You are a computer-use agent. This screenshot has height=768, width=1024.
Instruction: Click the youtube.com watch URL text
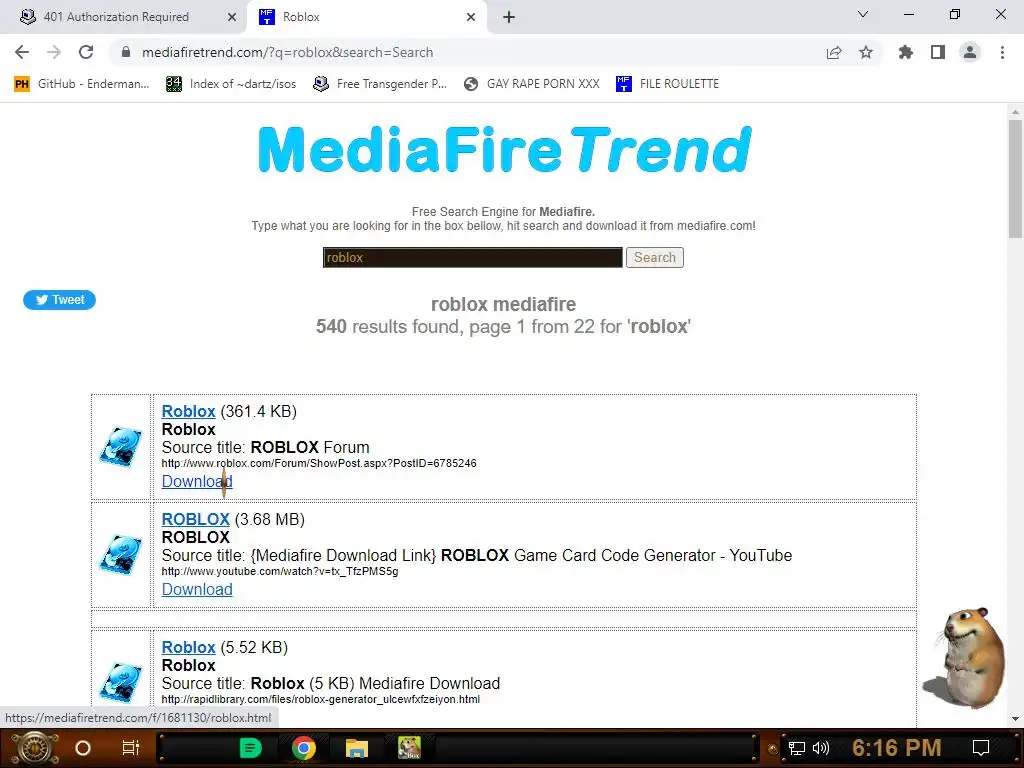point(280,571)
